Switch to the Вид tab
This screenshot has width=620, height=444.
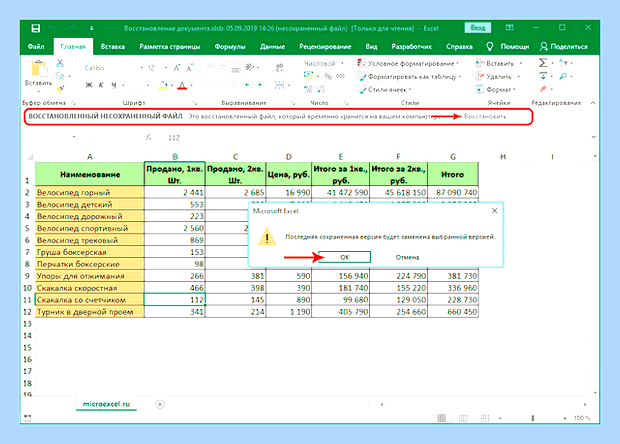click(x=371, y=47)
